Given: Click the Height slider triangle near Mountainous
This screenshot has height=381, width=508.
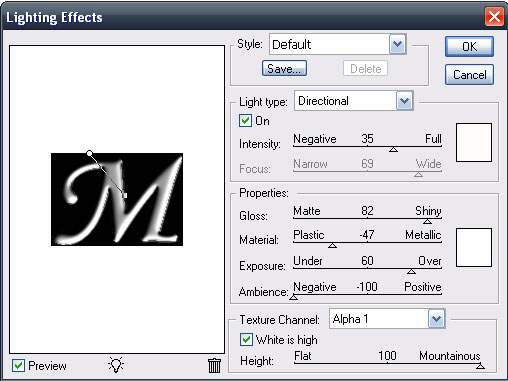Looking at the screenshot, I should click(x=480, y=366).
